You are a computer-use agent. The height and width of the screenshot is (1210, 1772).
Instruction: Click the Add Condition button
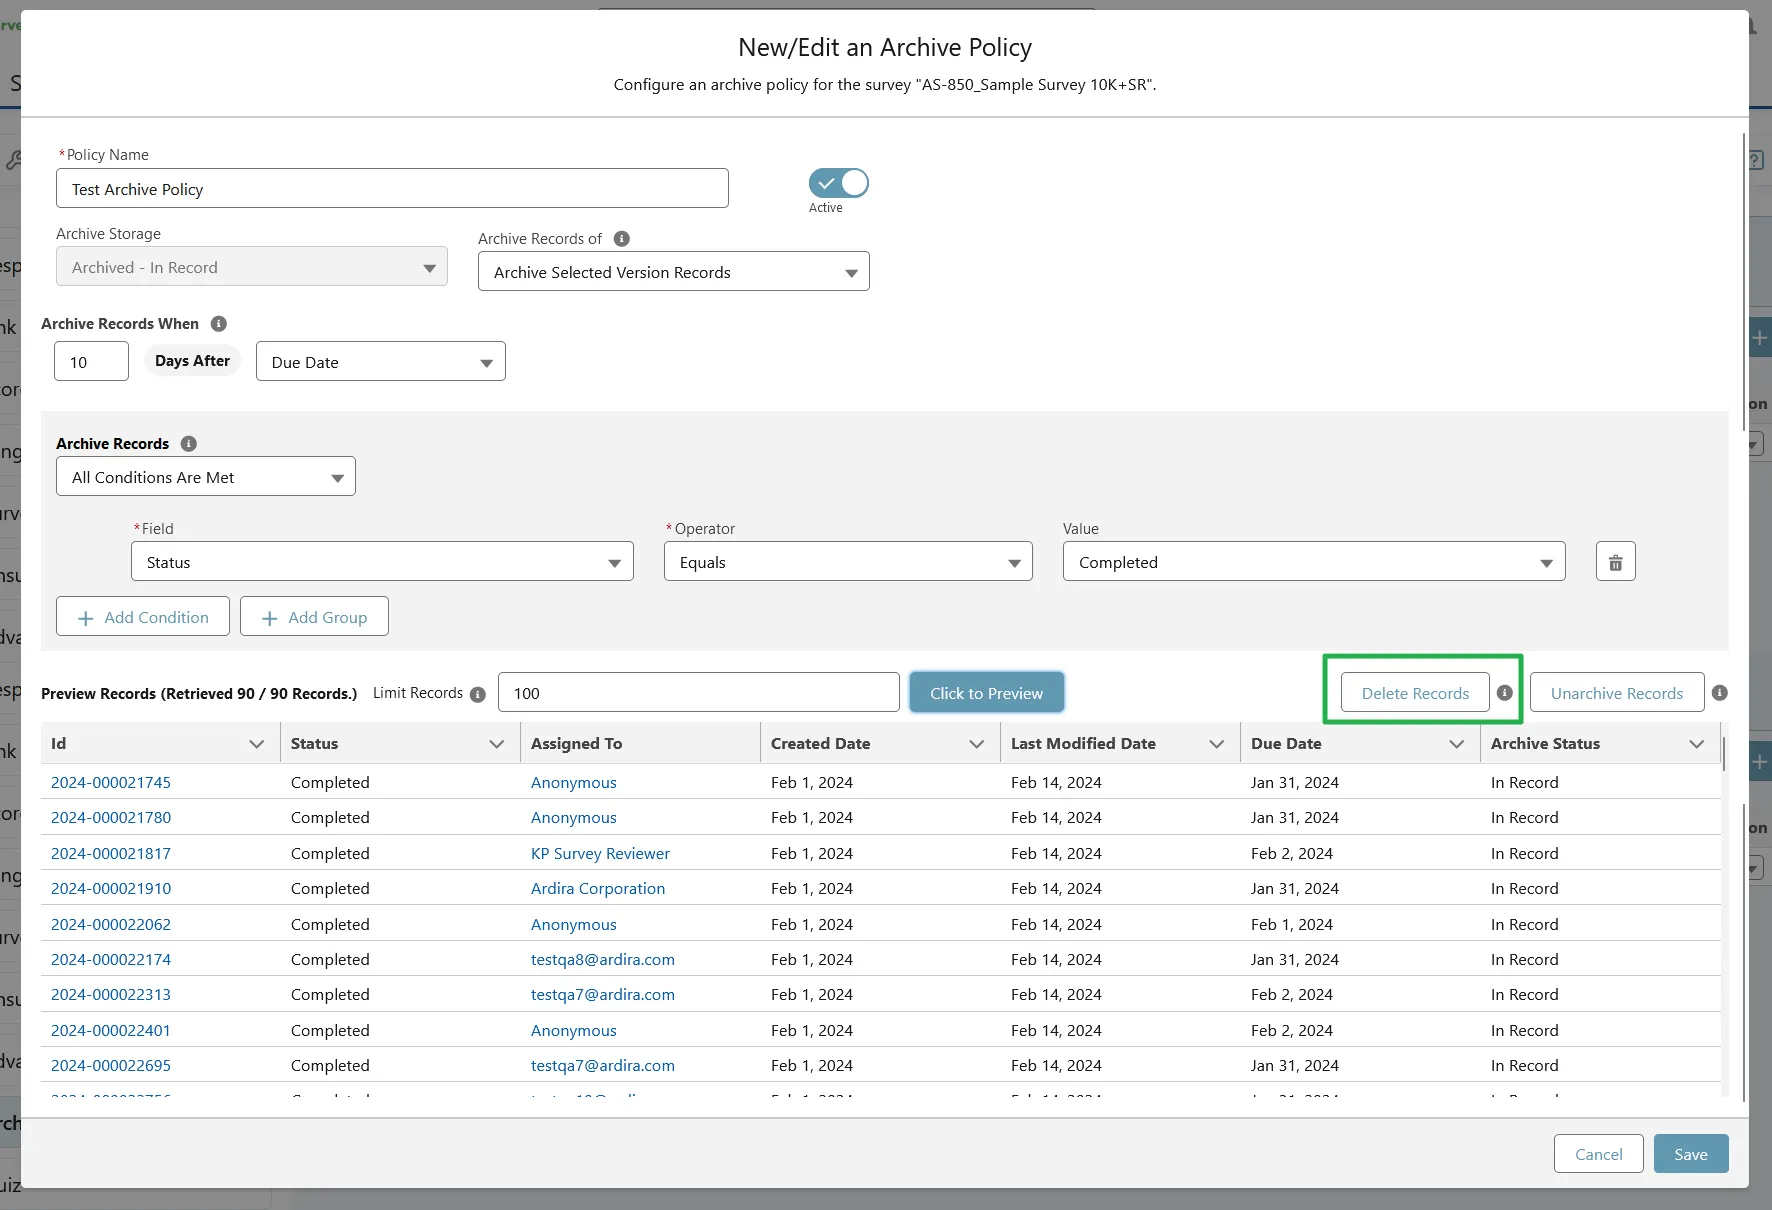pyautogui.click(x=143, y=617)
